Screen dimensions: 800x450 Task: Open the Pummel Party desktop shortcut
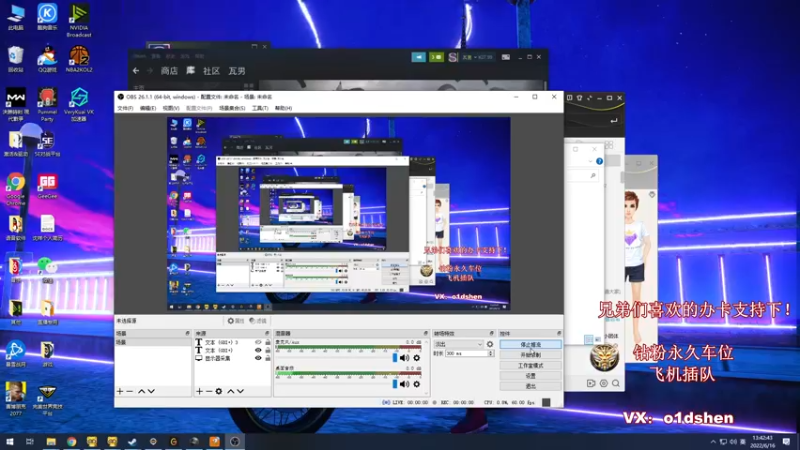(x=47, y=105)
